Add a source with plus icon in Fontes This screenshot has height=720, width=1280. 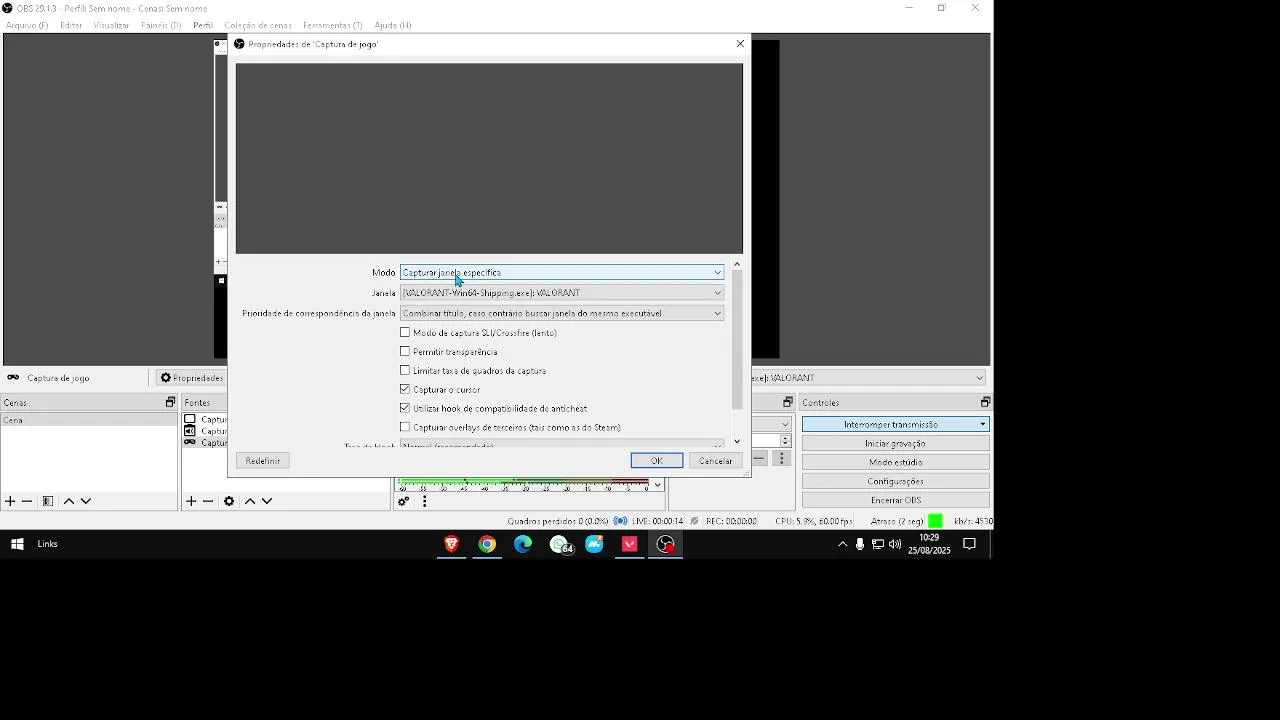coord(191,501)
